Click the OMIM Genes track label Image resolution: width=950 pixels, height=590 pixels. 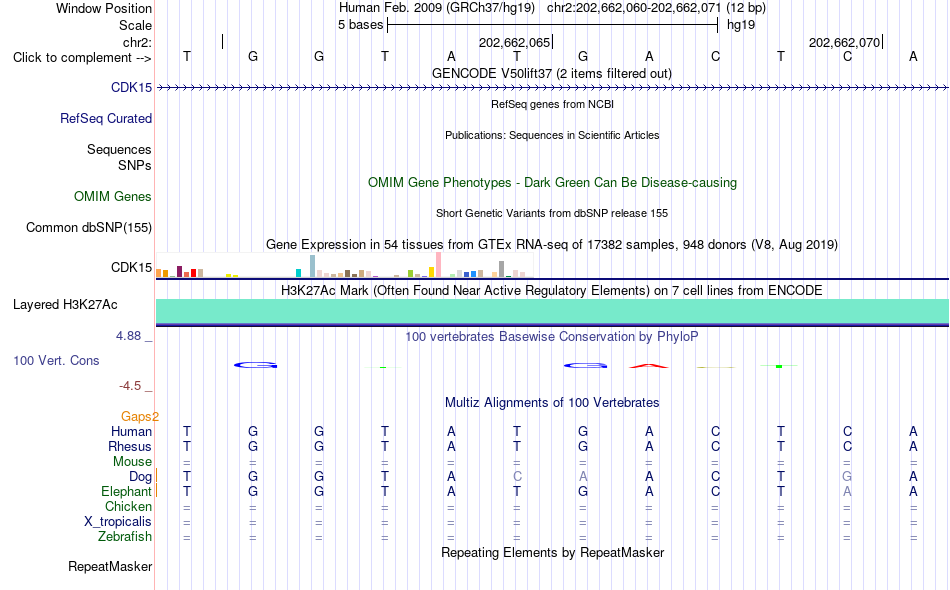pyautogui.click(x=112, y=196)
